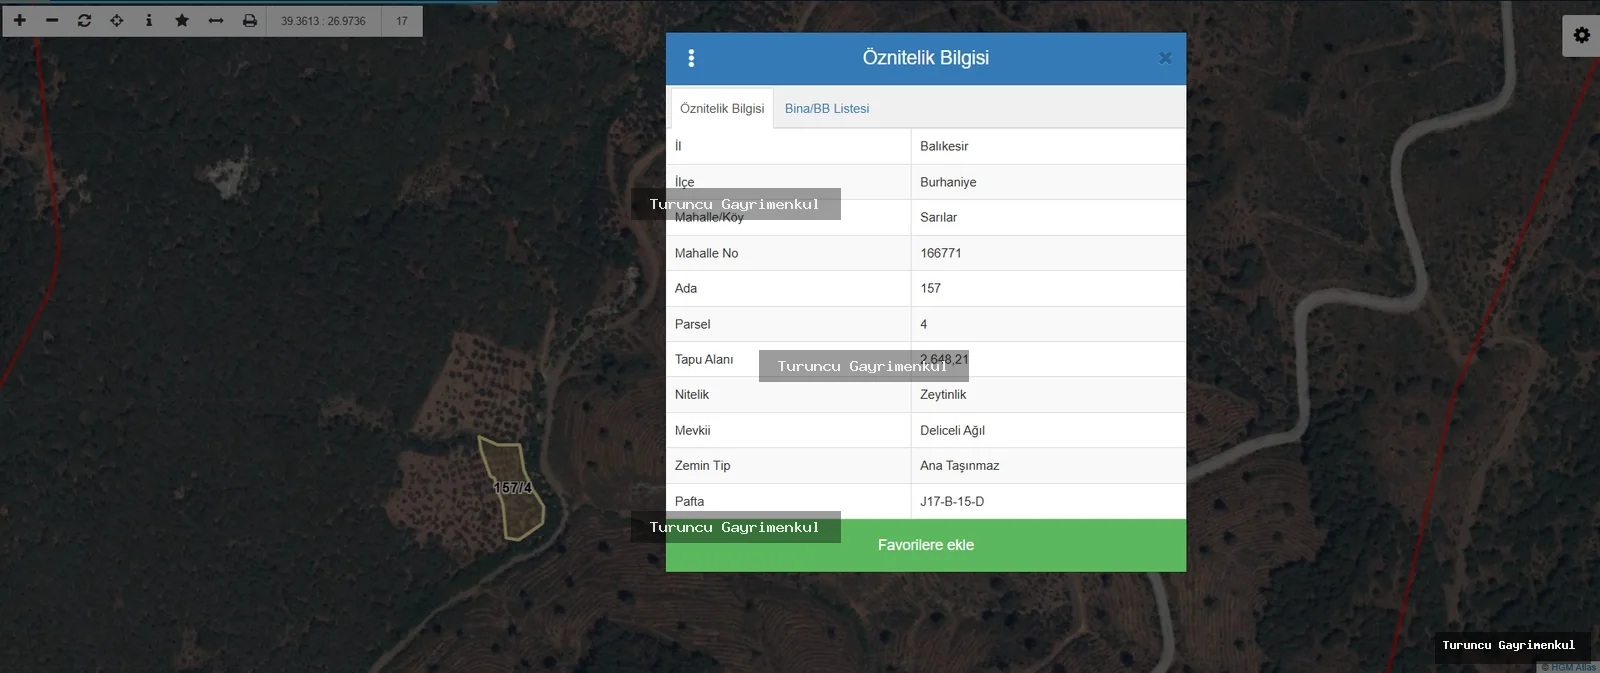Select the Deliceli Ağıl value
The height and width of the screenshot is (673, 1600).
click(1048, 430)
